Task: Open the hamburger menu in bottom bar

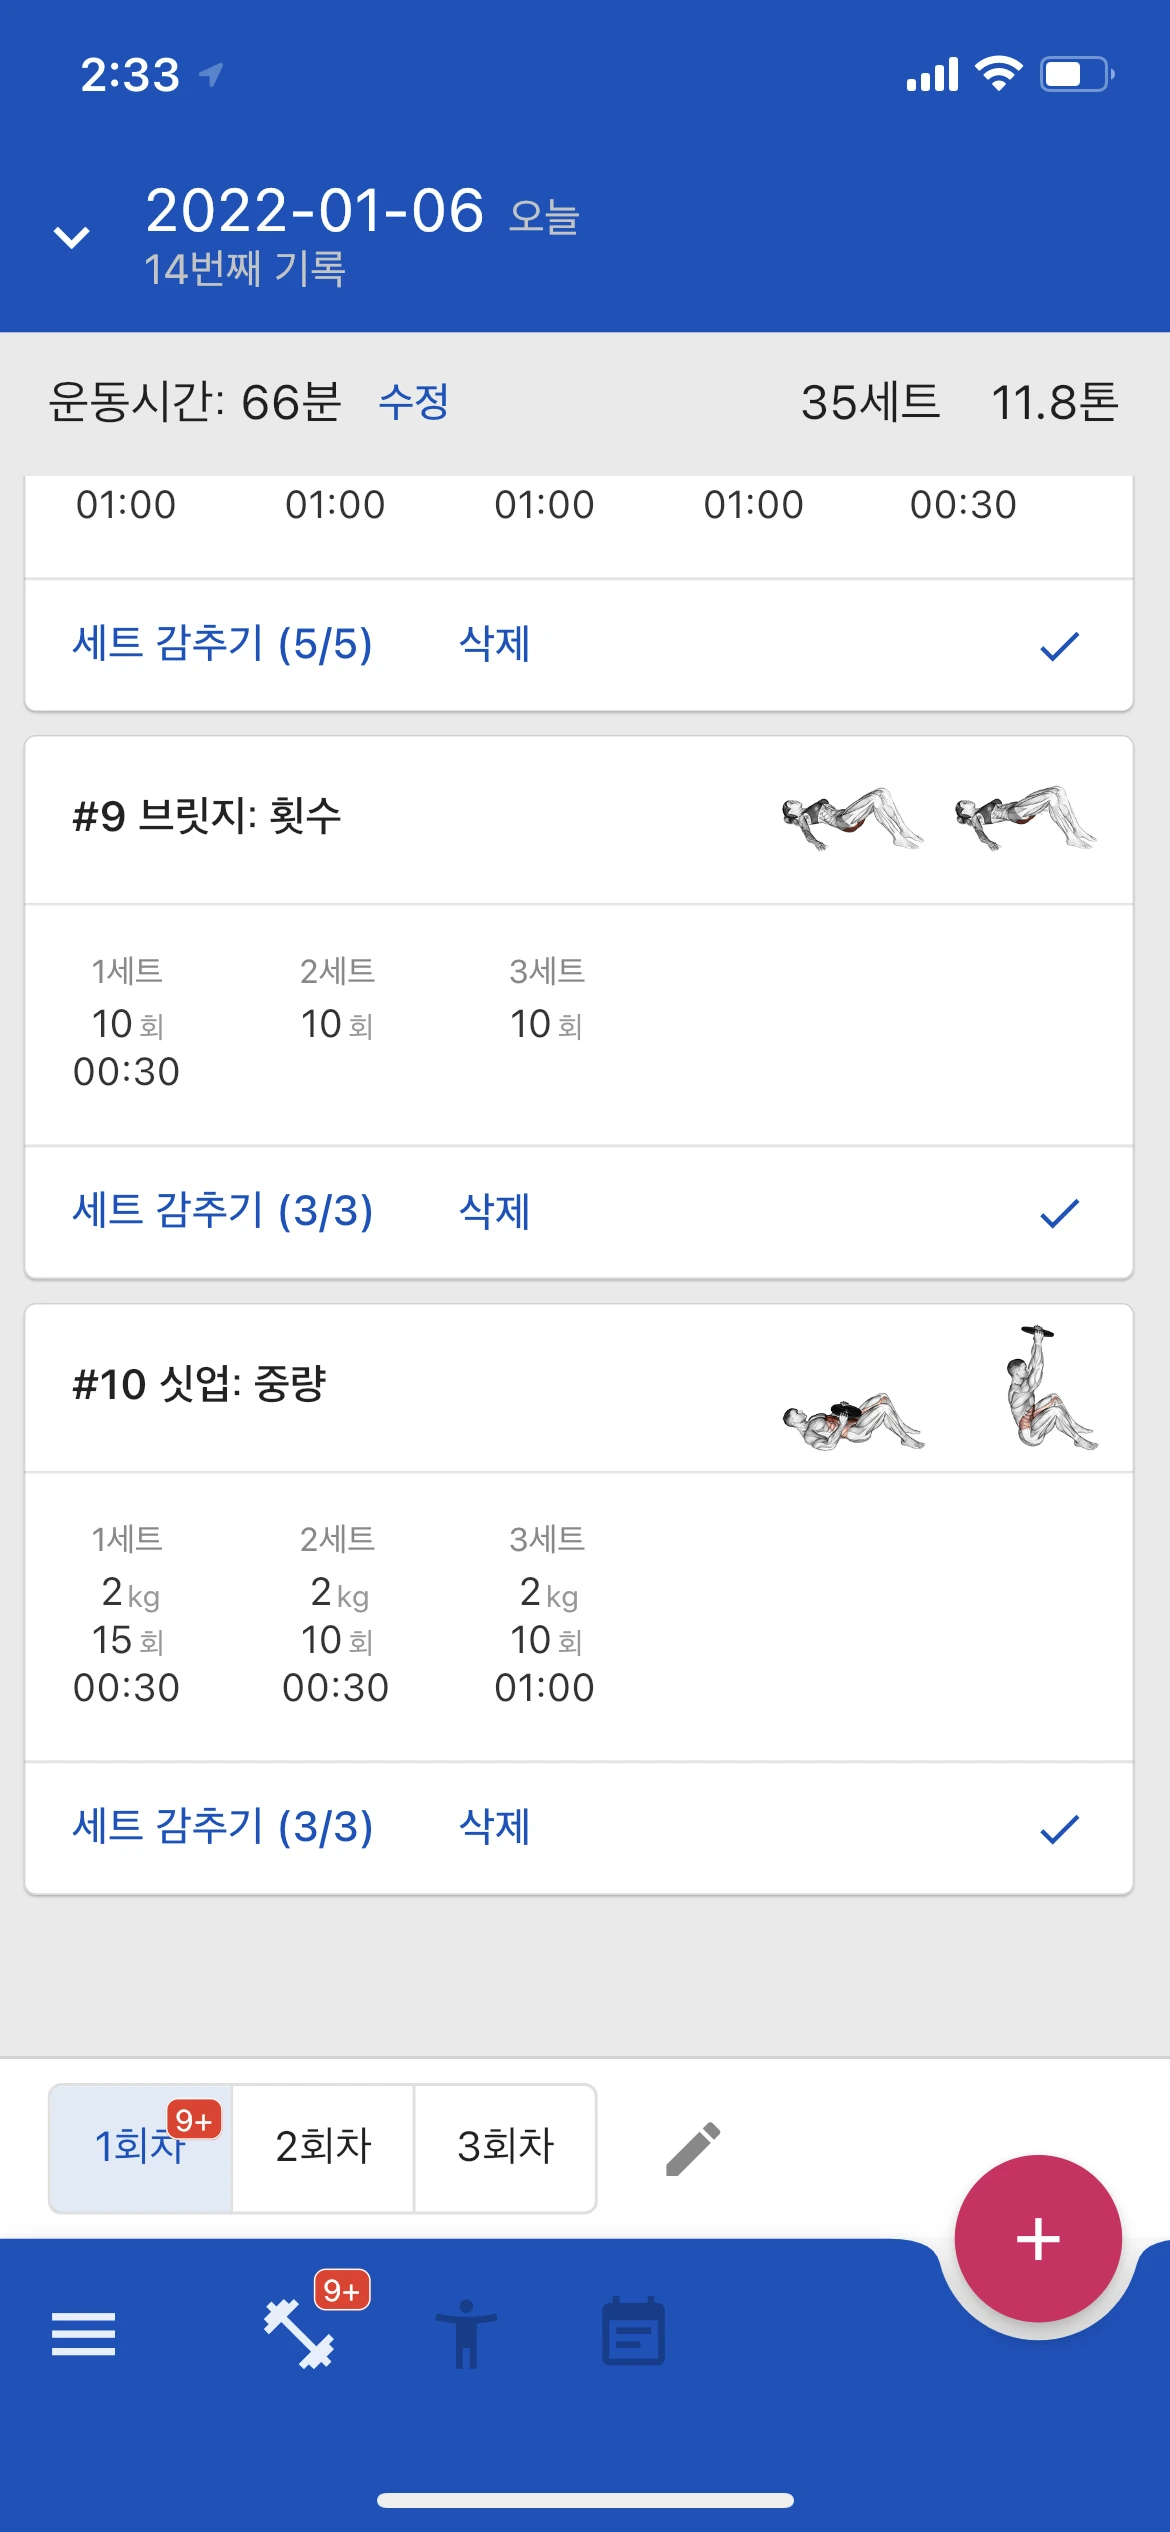Action: (x=83, y=2334)
